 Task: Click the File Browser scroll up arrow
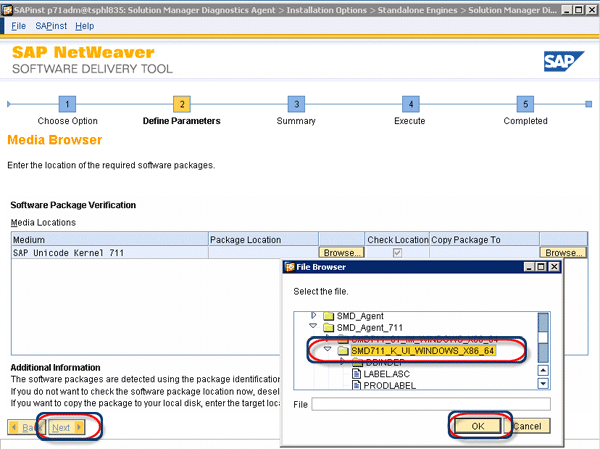[543, 370]
